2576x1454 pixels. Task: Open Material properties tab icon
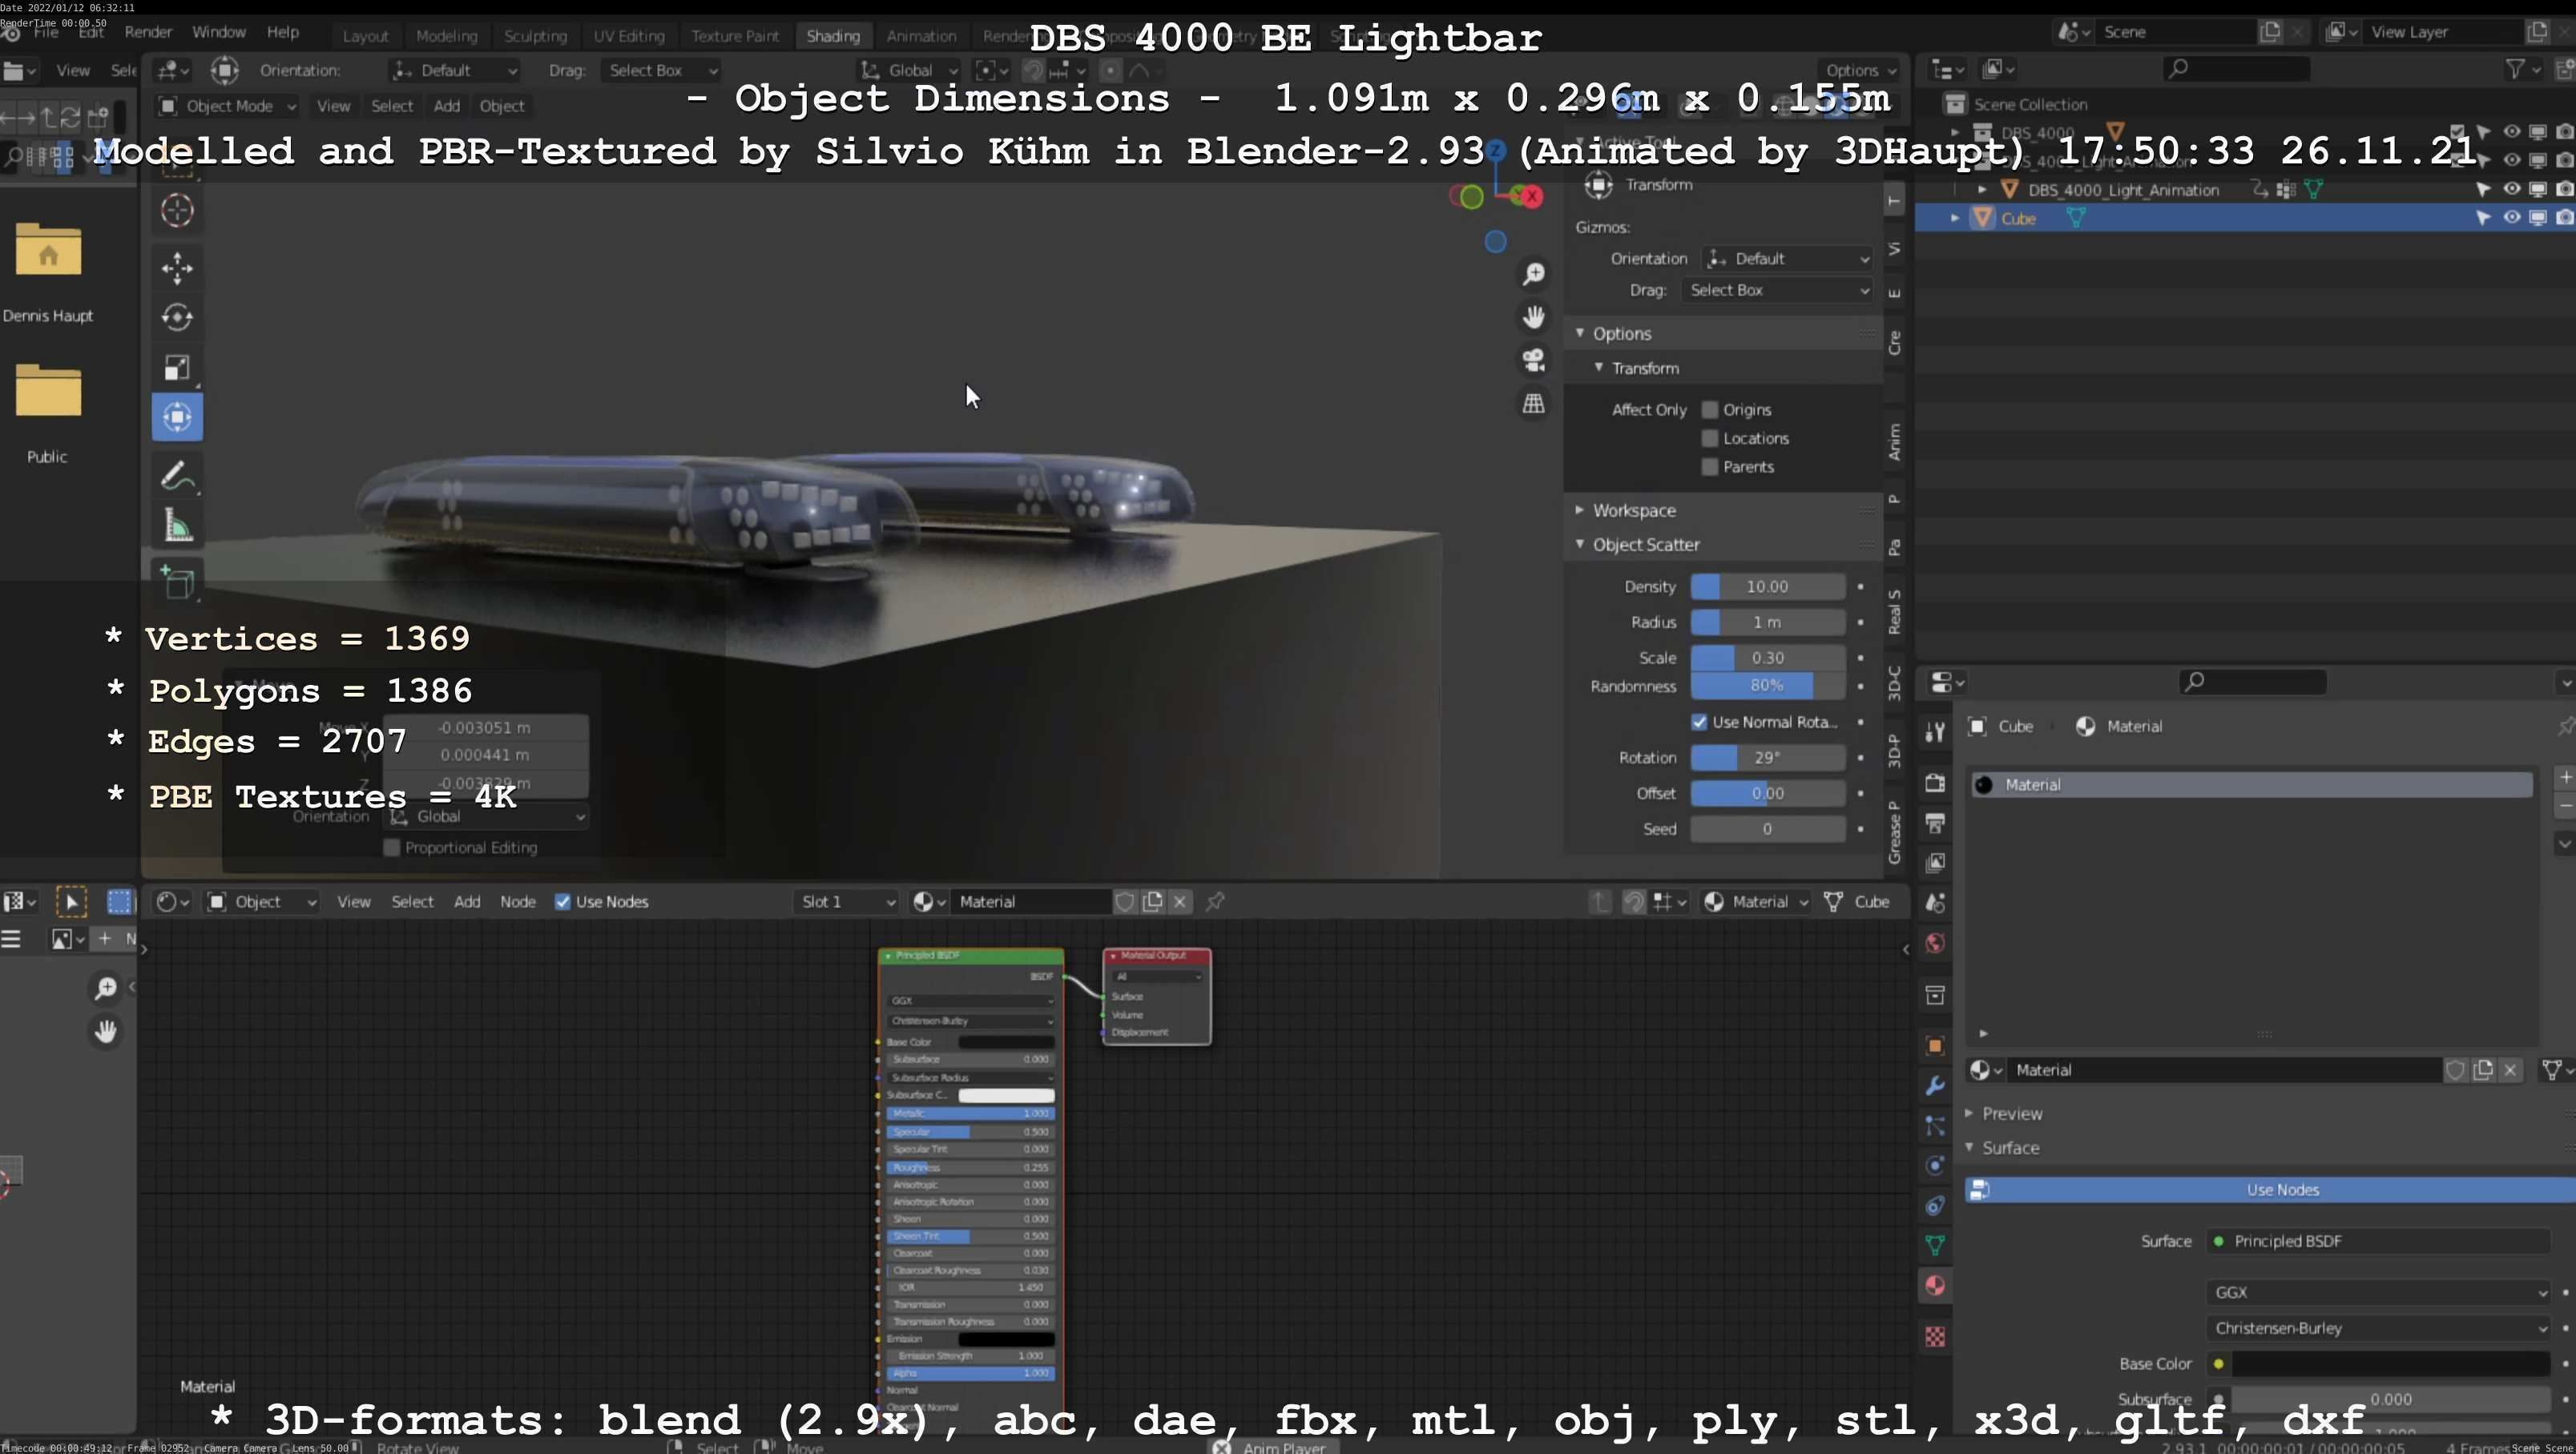coord(1935,1286)
